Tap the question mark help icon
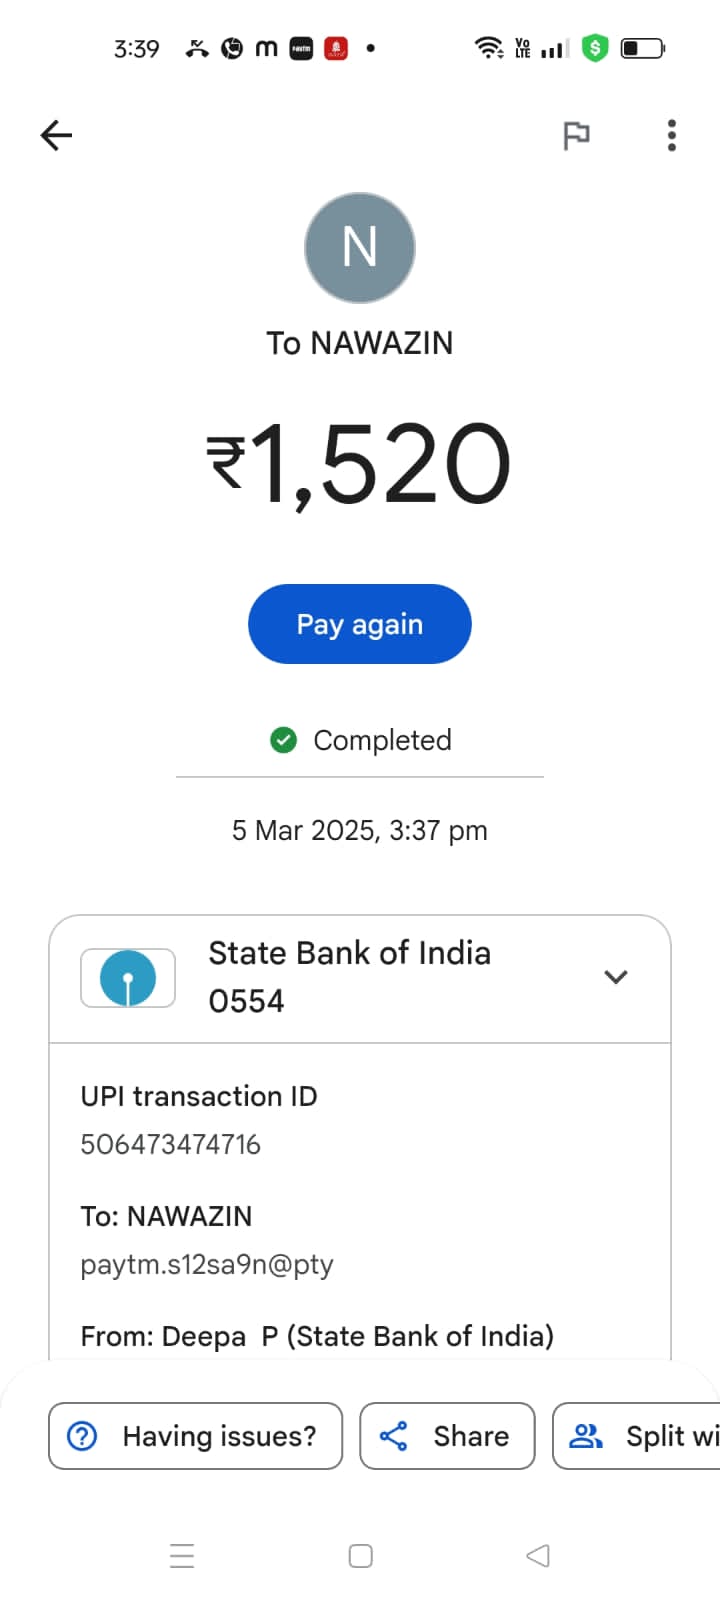The image size is (720, 1600). click(82, 1436)
